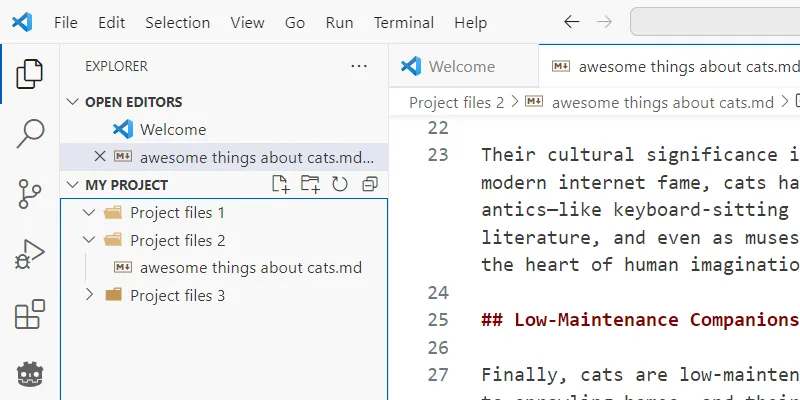Collapse the Project files 2 folder
The height and width of the screenshot is (400, 800).
[90, 241]
